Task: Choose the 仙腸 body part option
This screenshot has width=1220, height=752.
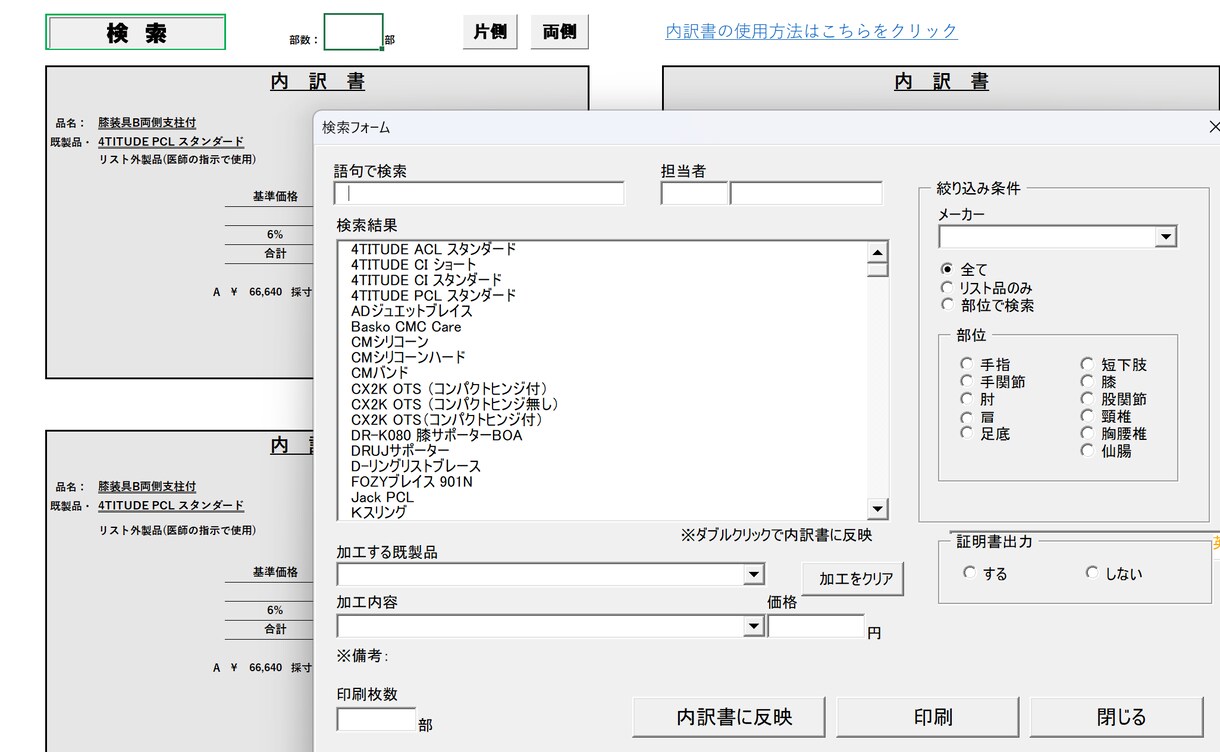Action: [1087, 450]
